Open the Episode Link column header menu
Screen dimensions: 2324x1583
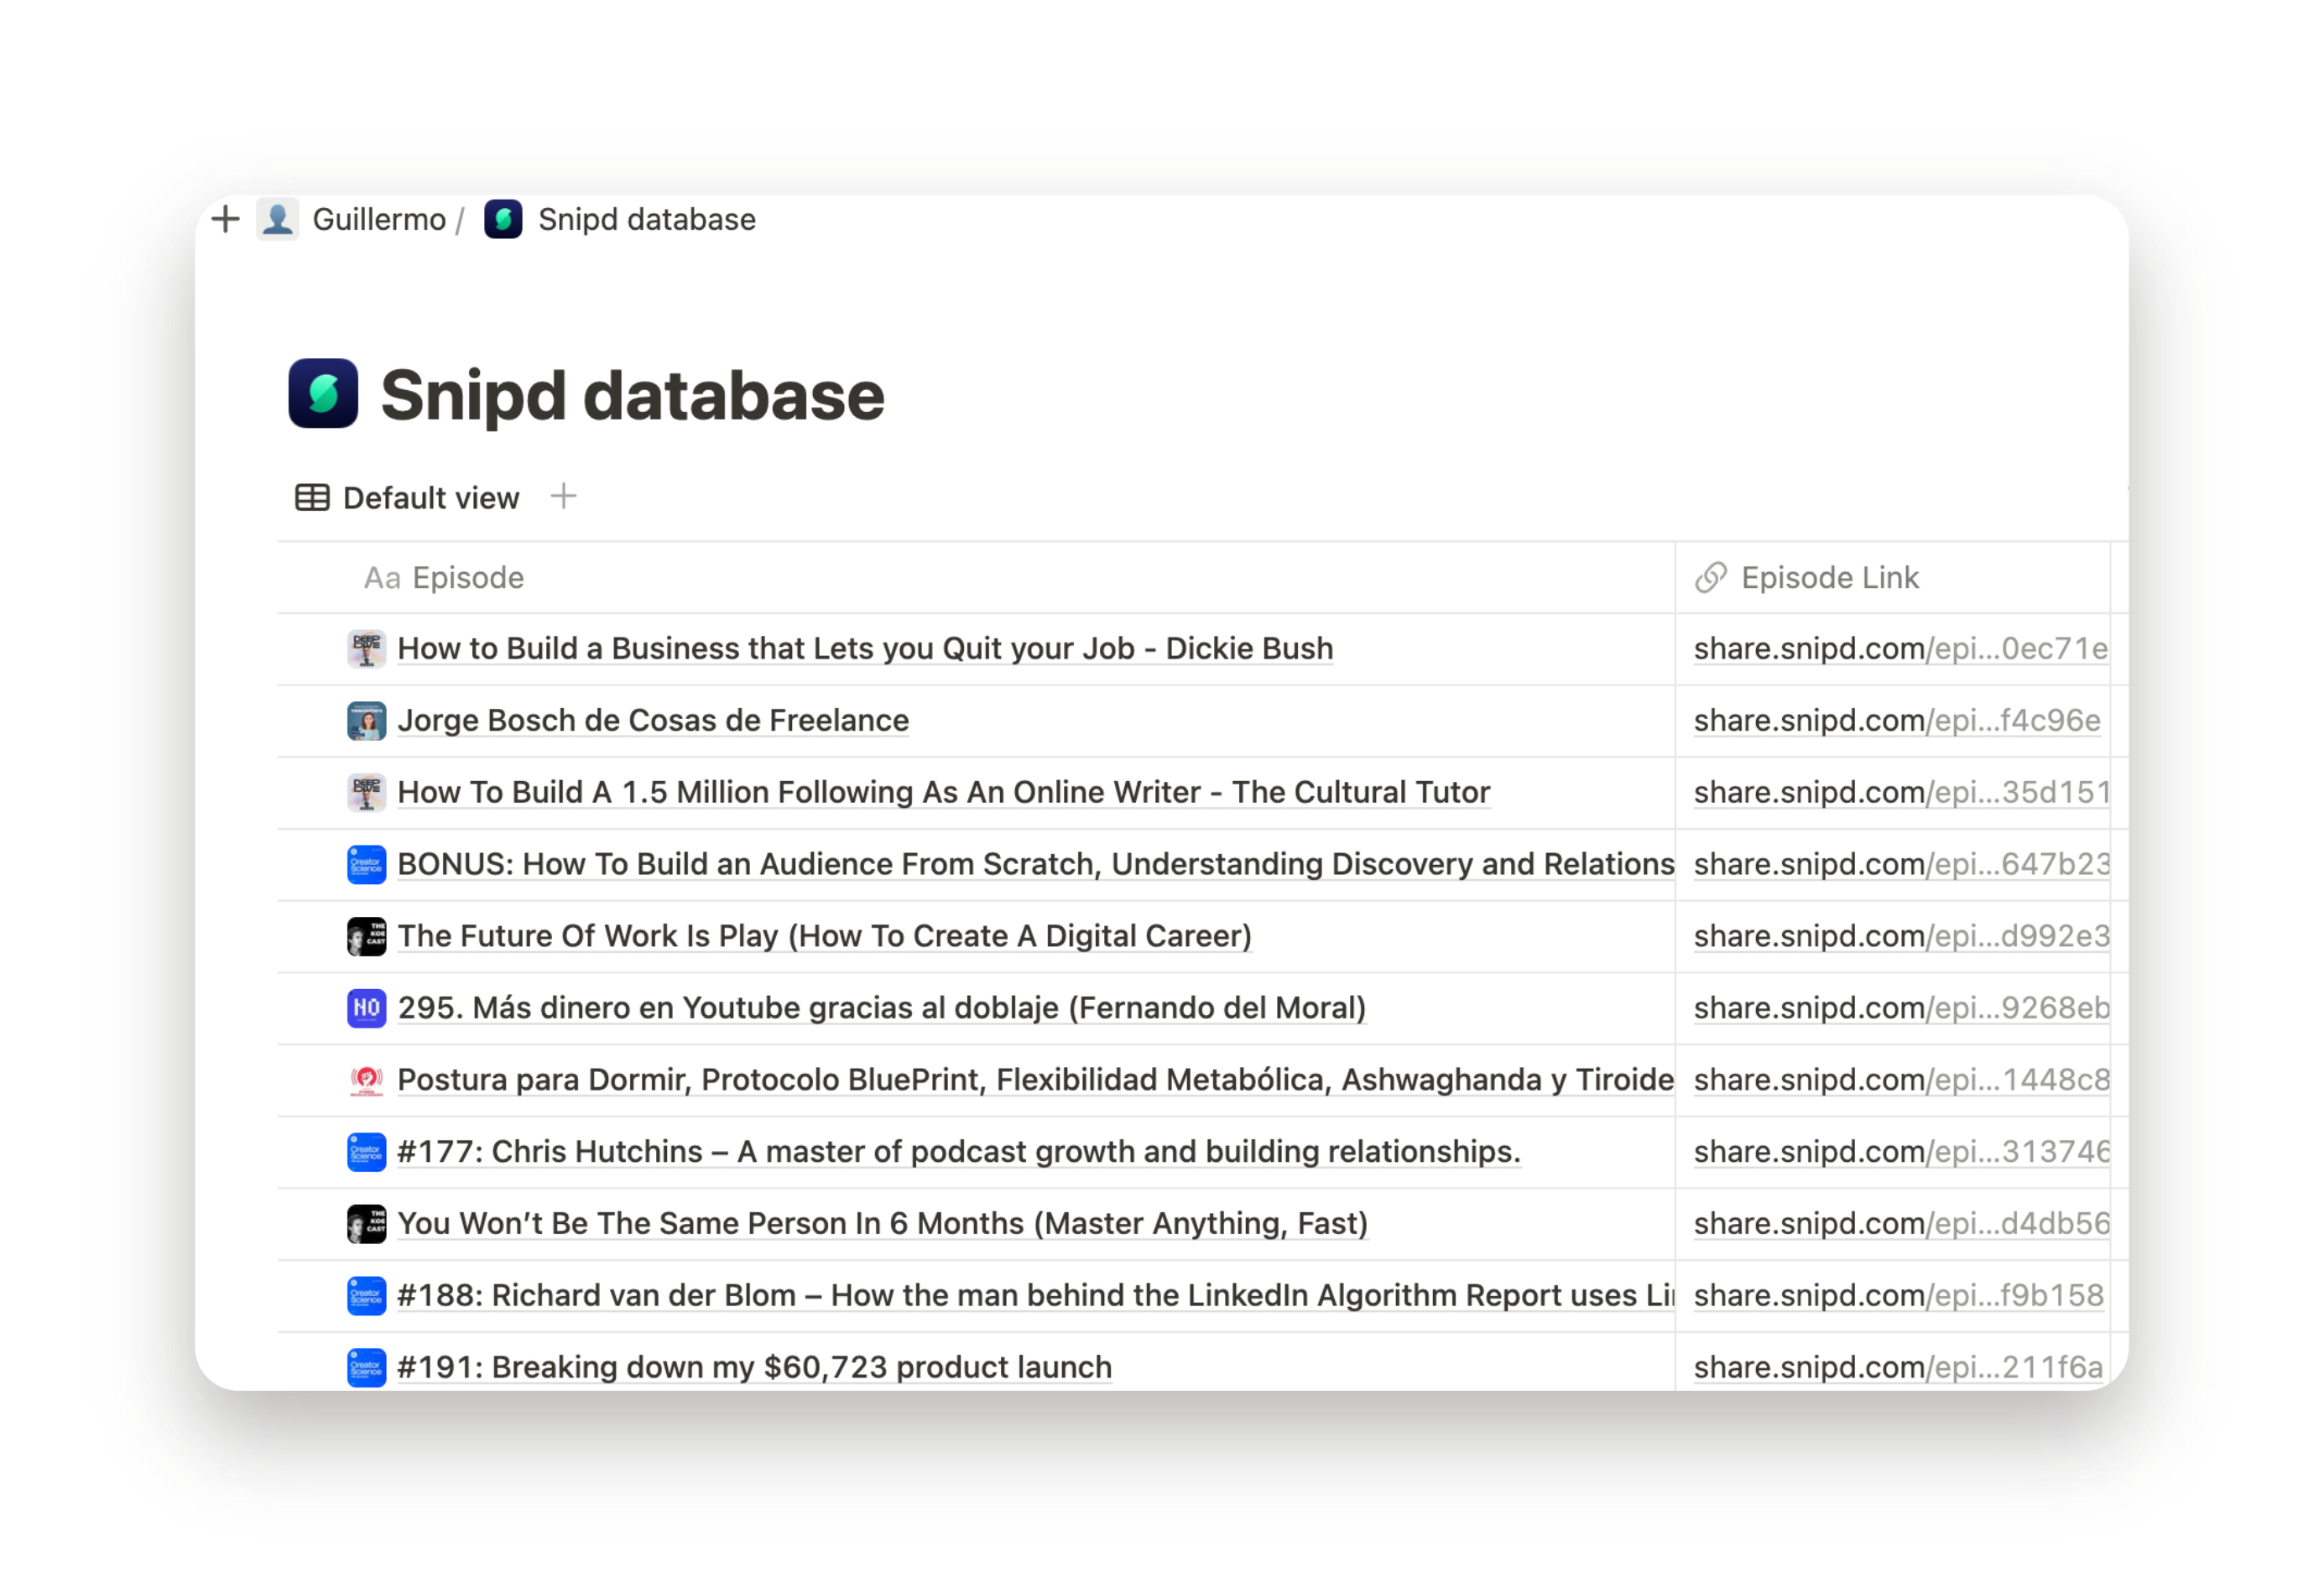point(1828,578)
